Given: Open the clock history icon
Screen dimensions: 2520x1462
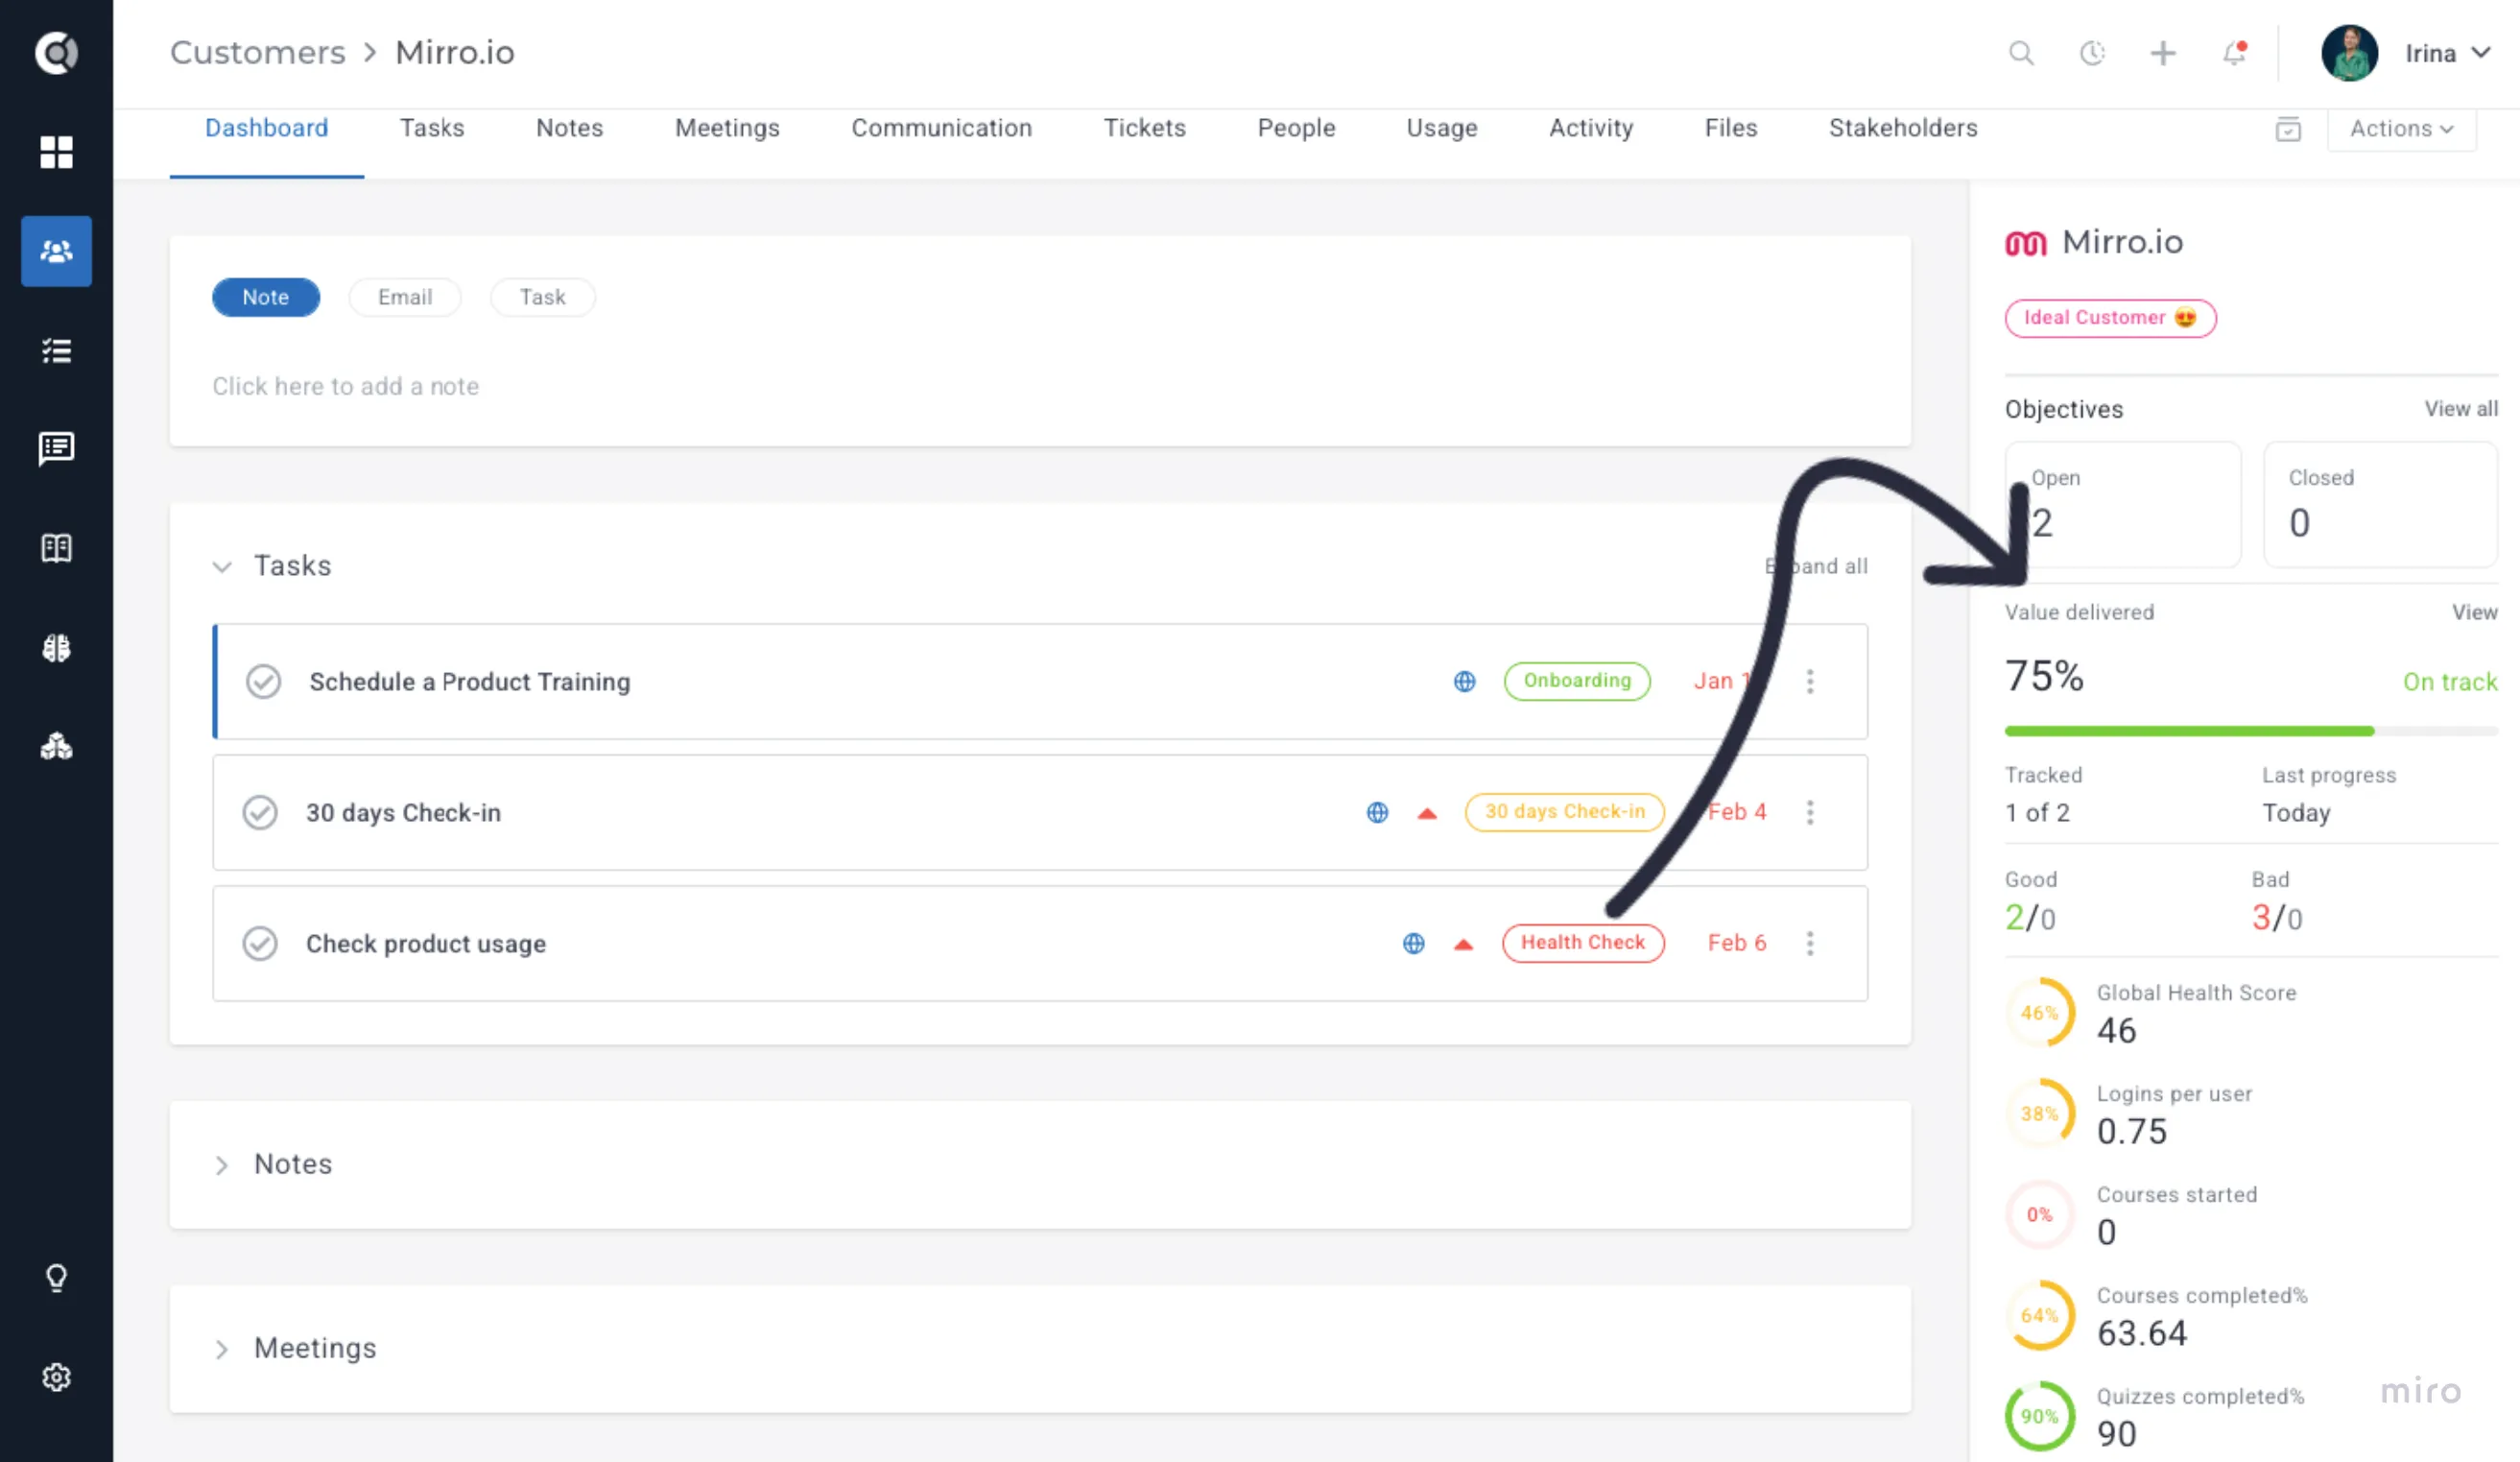Looking at the screenshot, I should [2092, 53].
